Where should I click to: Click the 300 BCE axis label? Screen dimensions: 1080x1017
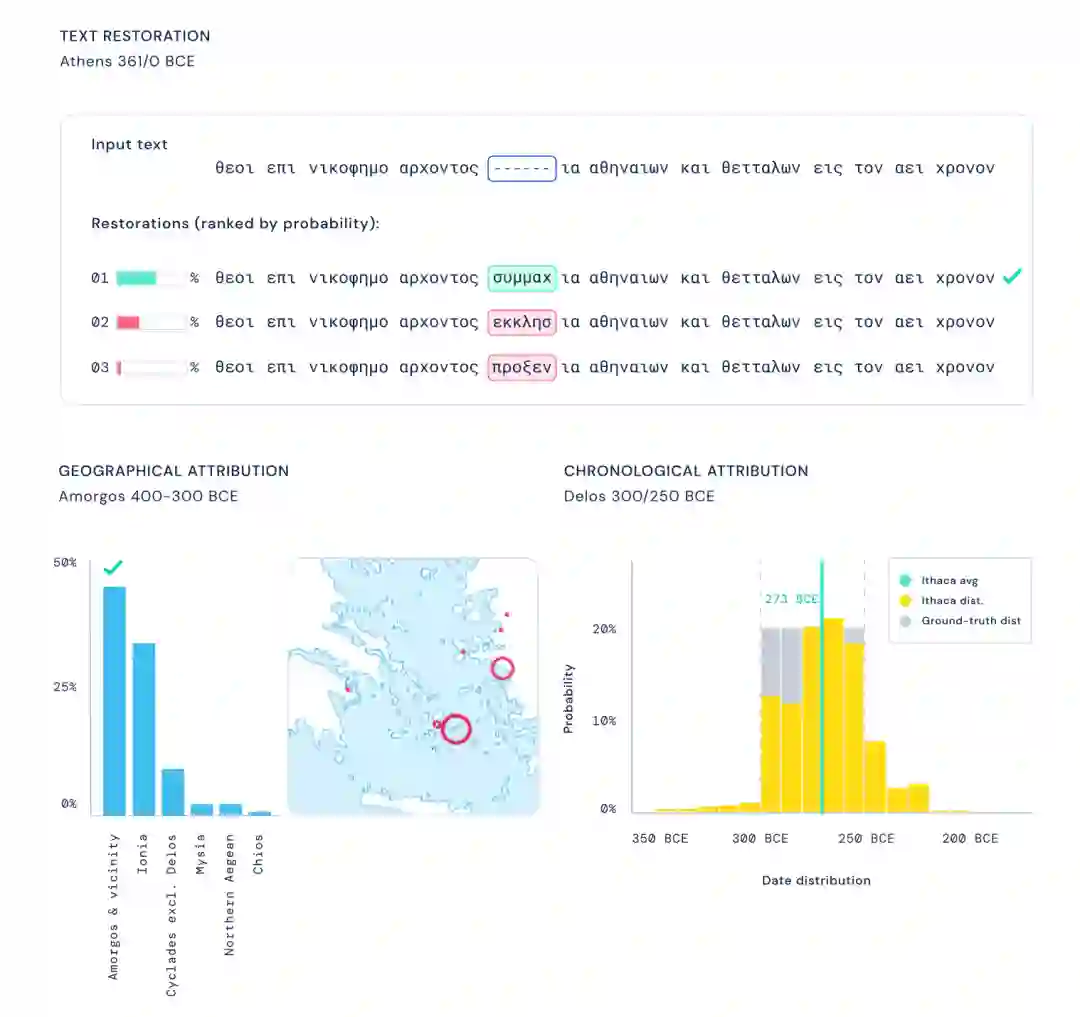click(x=760, y=839)
